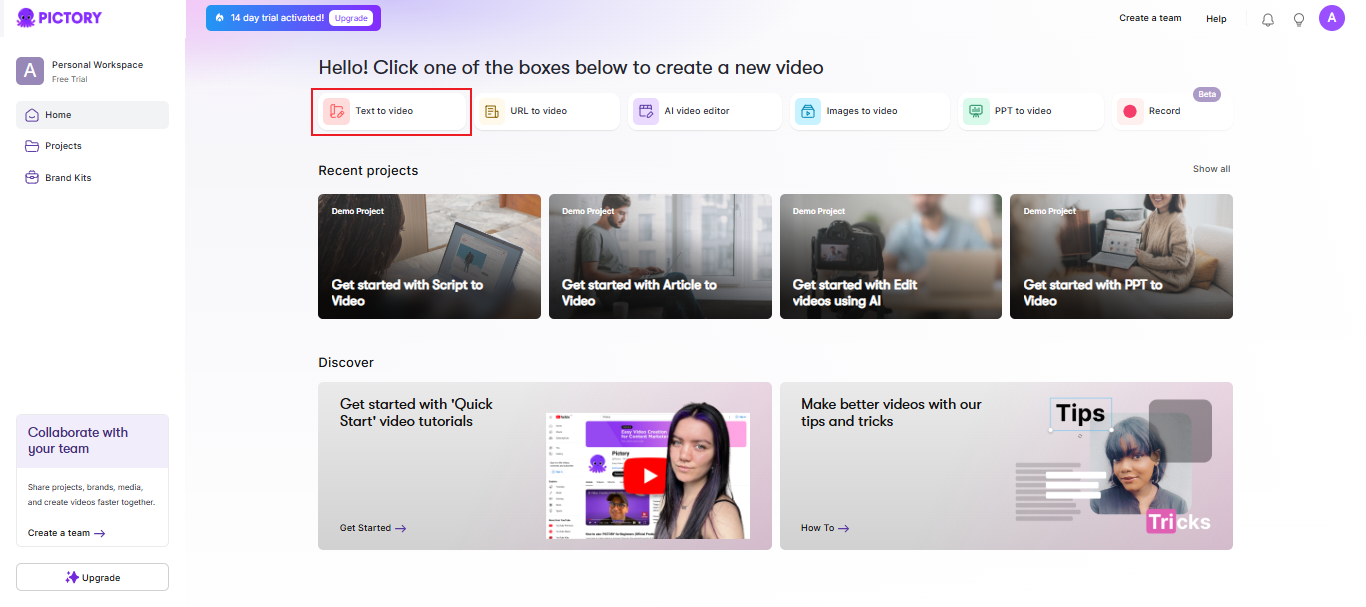Open Personal Workspace switcher
Viewport: 1366px width, 607px height.
pos(92,71)
